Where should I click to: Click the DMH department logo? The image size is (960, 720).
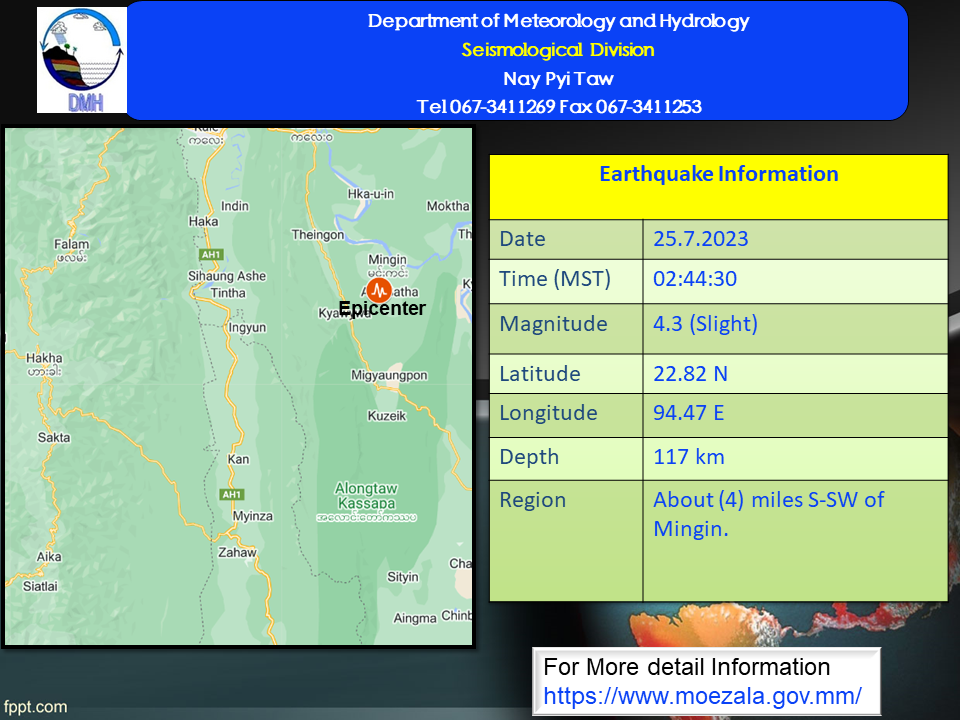[x=82, y=60]
